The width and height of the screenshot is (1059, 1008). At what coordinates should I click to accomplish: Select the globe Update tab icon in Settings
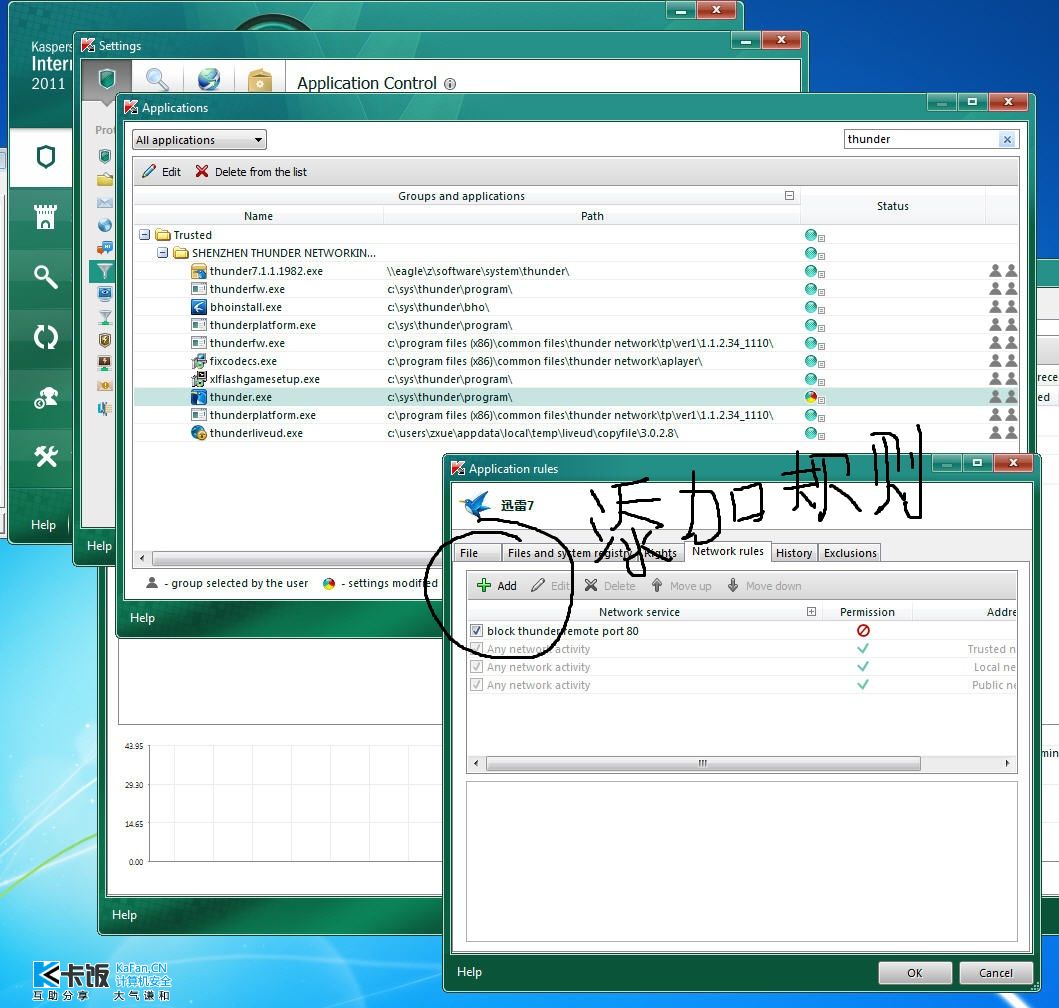(209, 80)
